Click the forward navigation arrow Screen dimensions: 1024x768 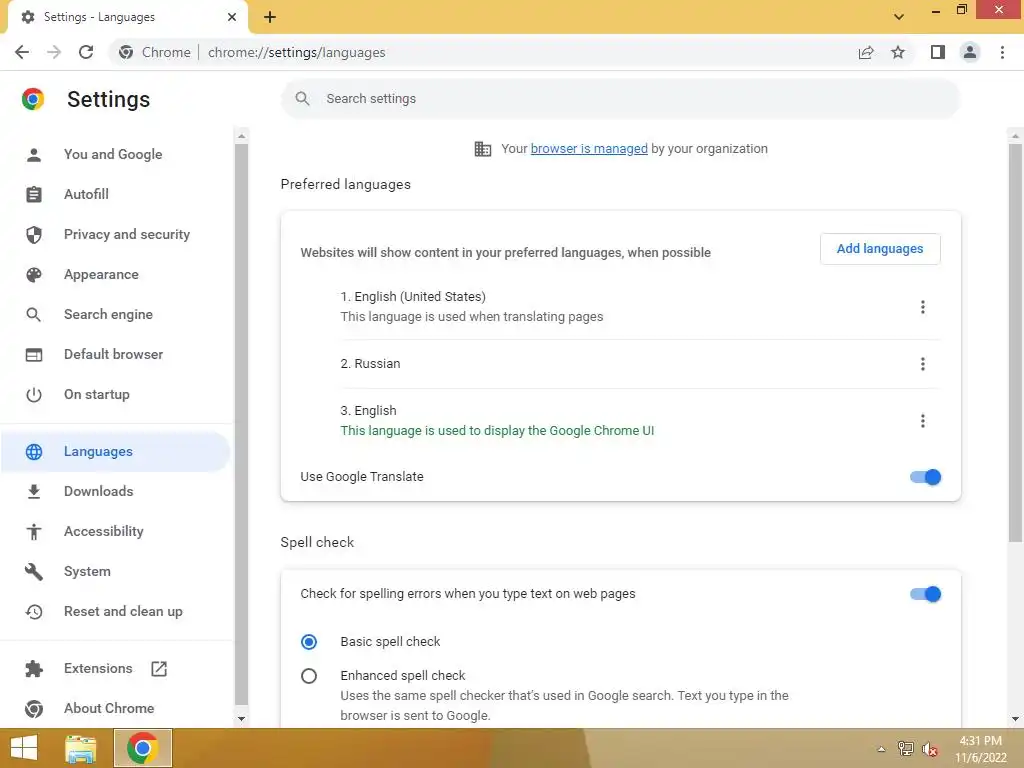(x=54, y=52)
